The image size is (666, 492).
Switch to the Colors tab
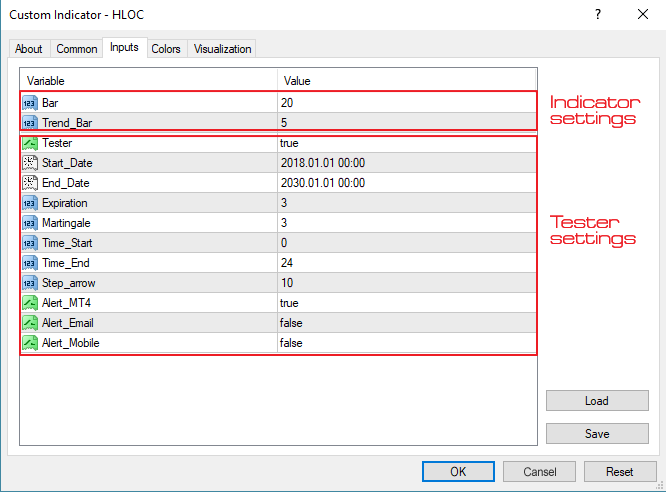(166, 49)
